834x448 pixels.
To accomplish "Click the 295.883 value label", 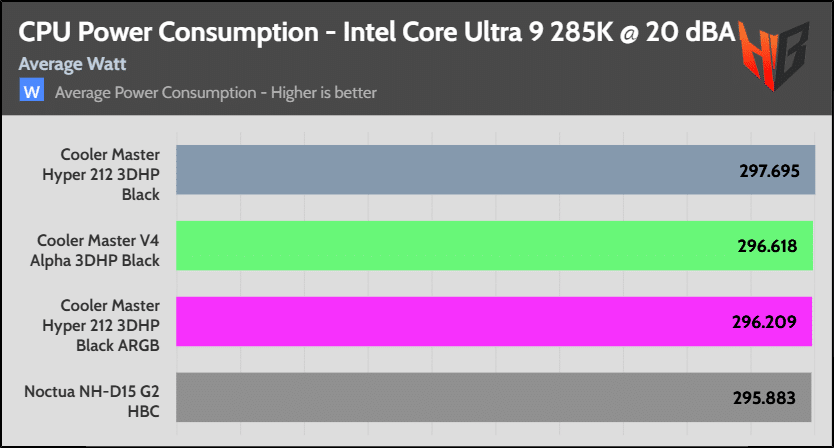I will point(764,398).
